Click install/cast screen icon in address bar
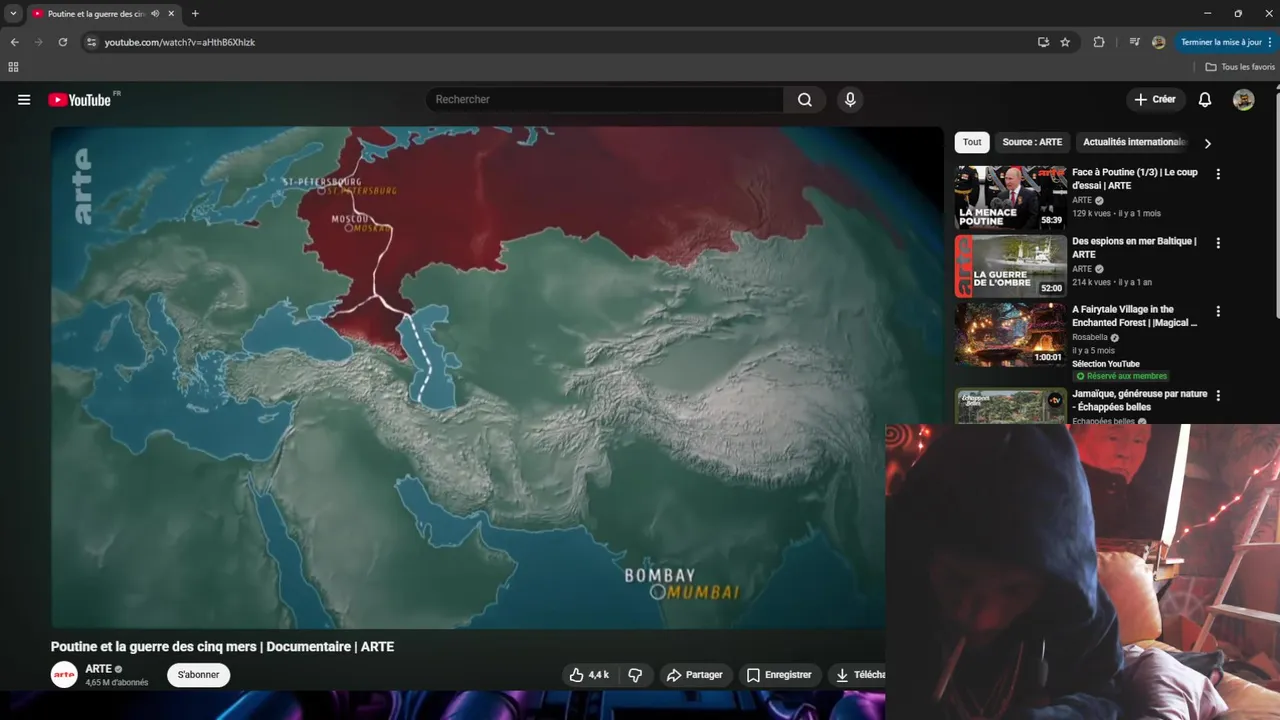Screen dimensions: 1280x720 (x=1043, y=42)
